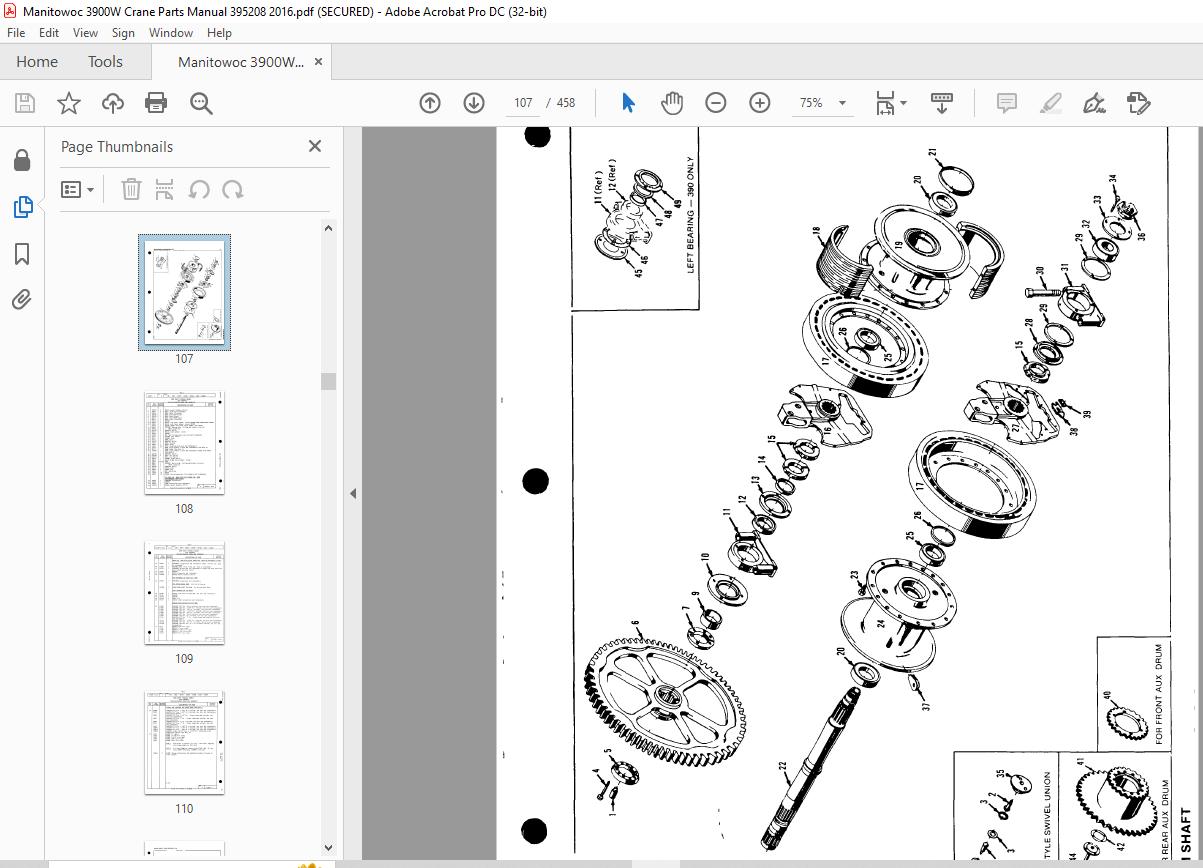This screenshot has width=1203, height=868.
Task: Zoom in with the plus circle icon
Action: click(x=760, y=103)
